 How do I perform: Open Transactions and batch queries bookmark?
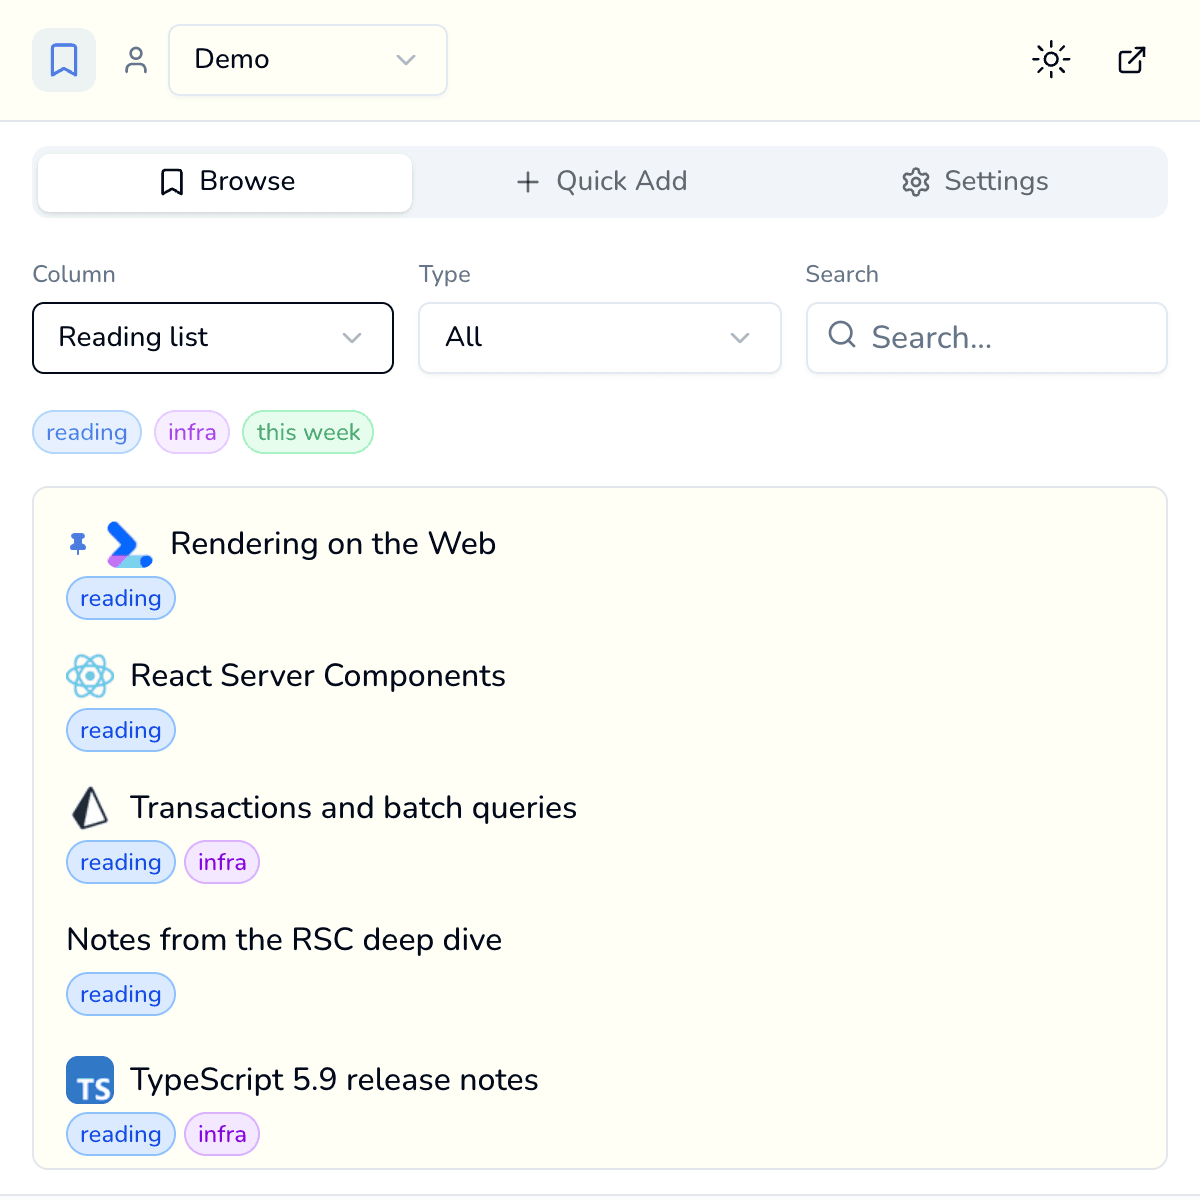tap(354, 808)
